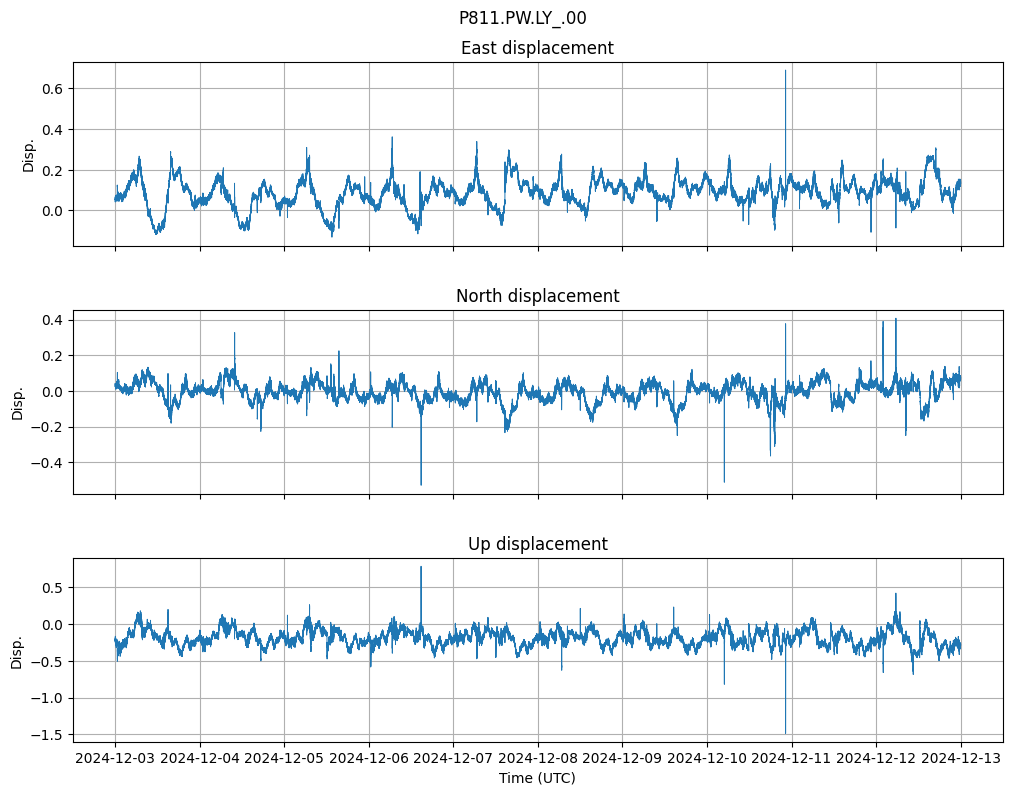This screenshot has width=1012, height=795.
Task: Click the Up displacement plot title
Action: click(x=537, y=544)
